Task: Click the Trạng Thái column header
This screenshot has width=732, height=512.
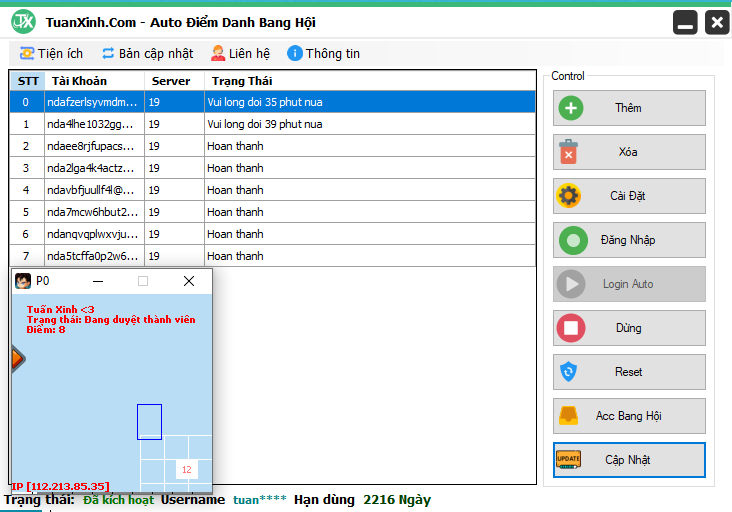Action: point(242,80)
